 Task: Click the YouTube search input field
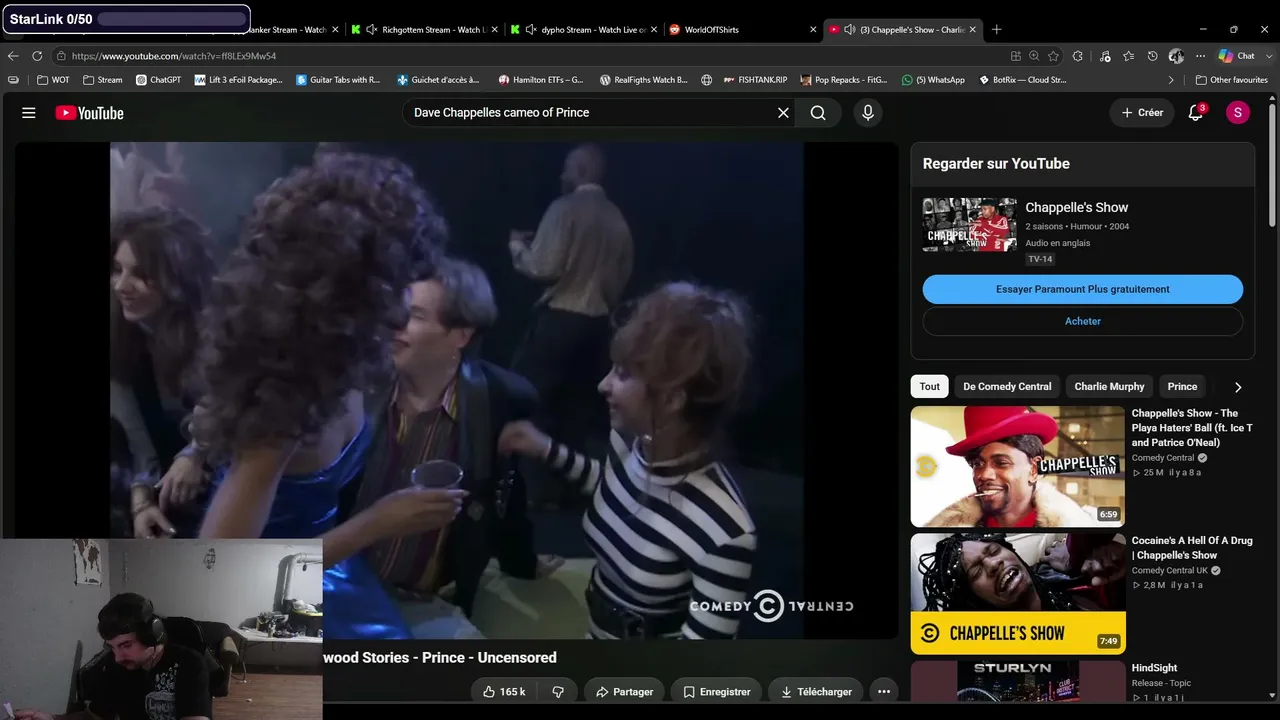click(590, 113)
